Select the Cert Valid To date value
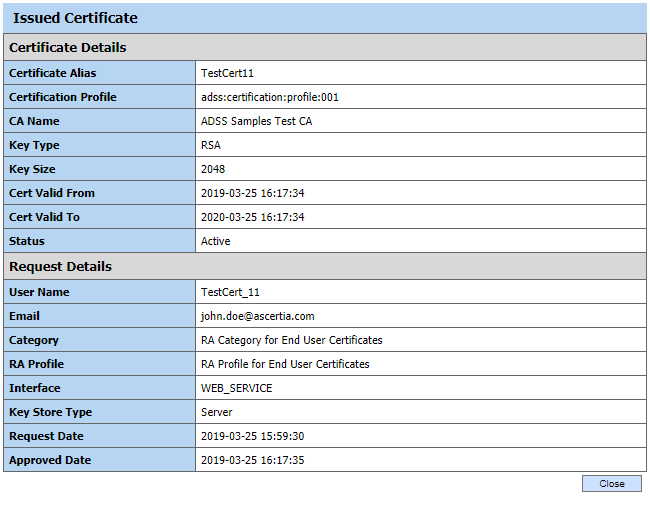This screenshot has width=650, height=508. (252, 217)
